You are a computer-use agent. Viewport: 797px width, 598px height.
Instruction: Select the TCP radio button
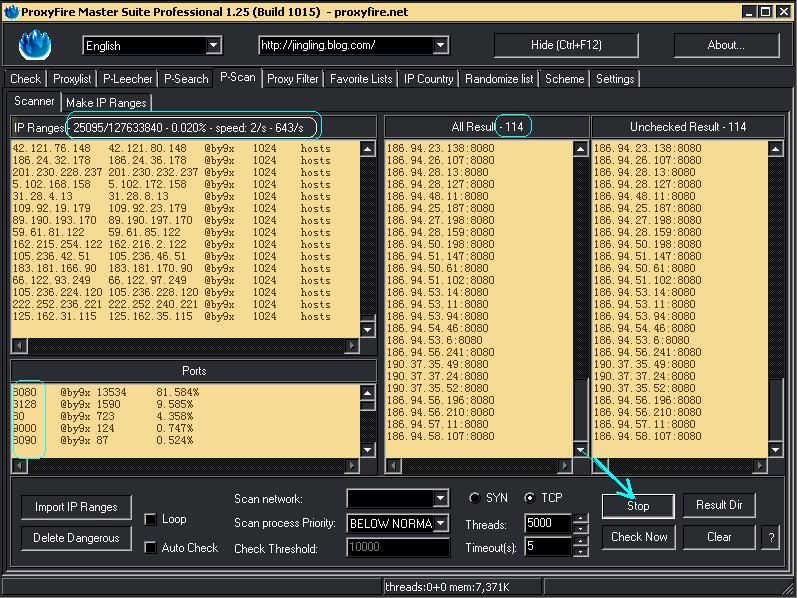click(530, 498)
